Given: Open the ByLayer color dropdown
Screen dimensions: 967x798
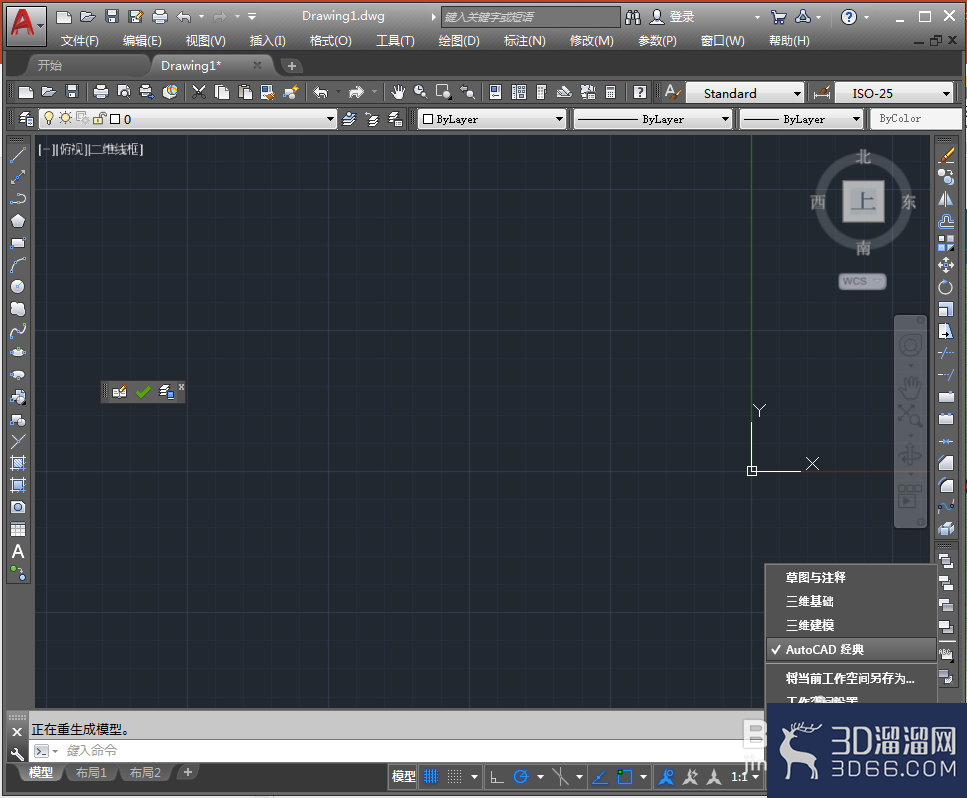Looking at the screenshot, I should coord(559,118).
